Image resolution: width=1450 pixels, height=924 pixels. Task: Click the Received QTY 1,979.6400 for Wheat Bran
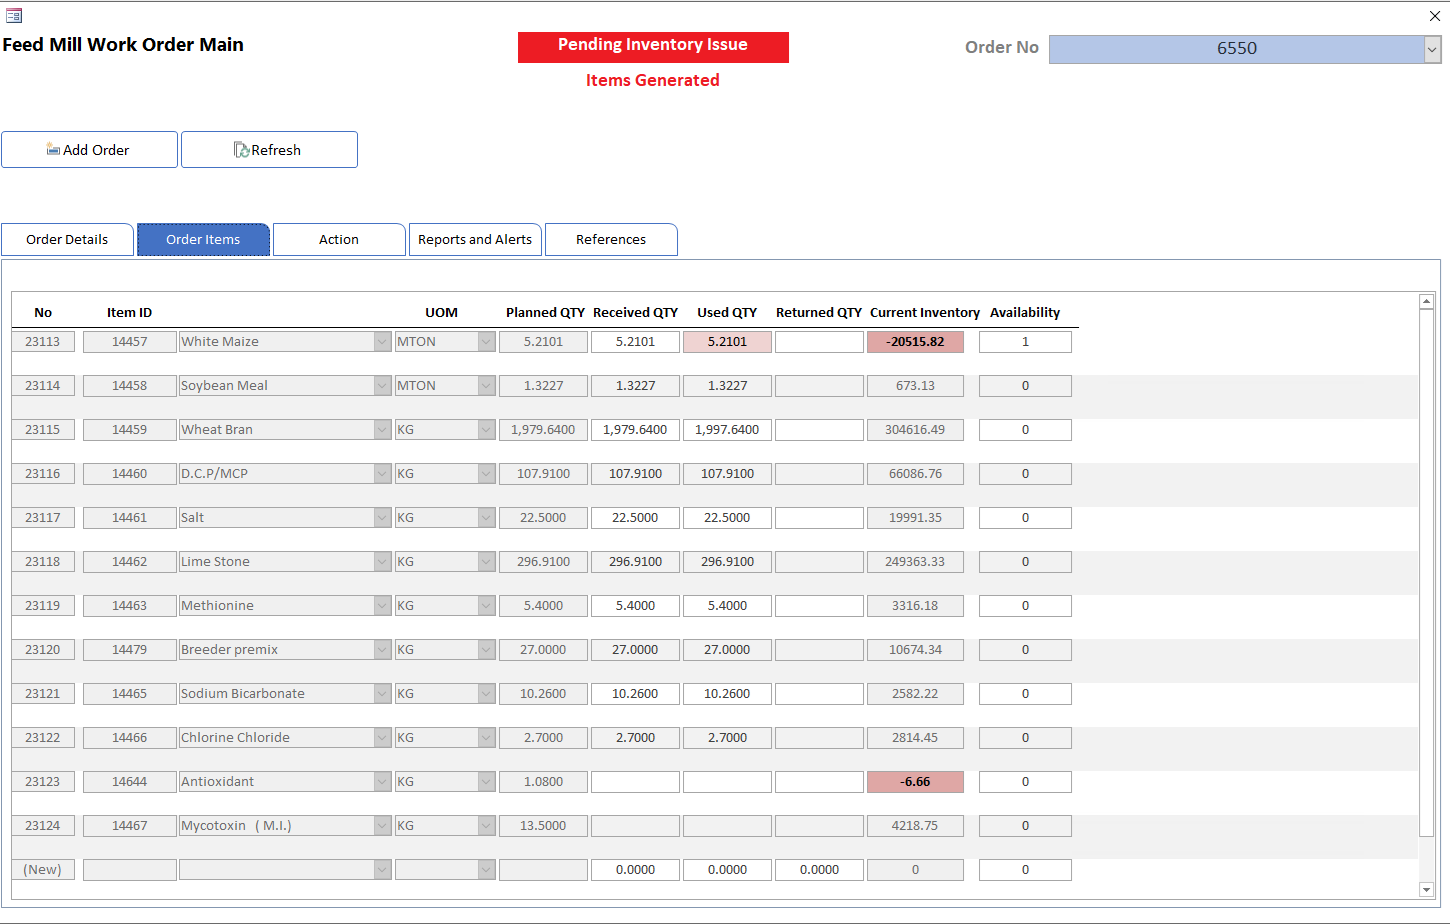tap(635, 430)
